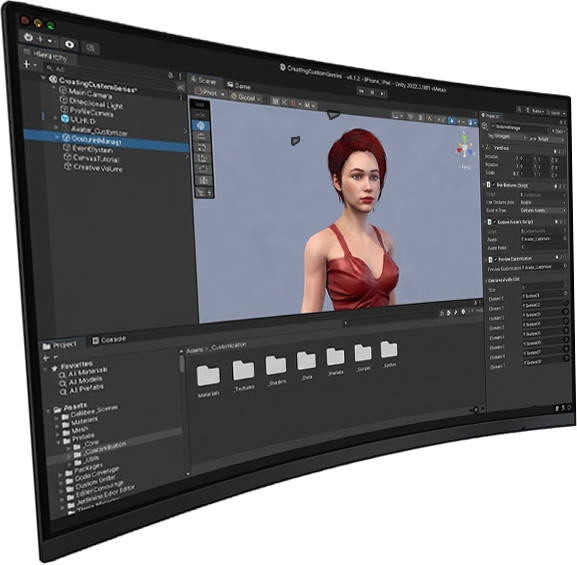Toggle scene lighting in Scene toolbar
The image size is (577, 565).
420,117
